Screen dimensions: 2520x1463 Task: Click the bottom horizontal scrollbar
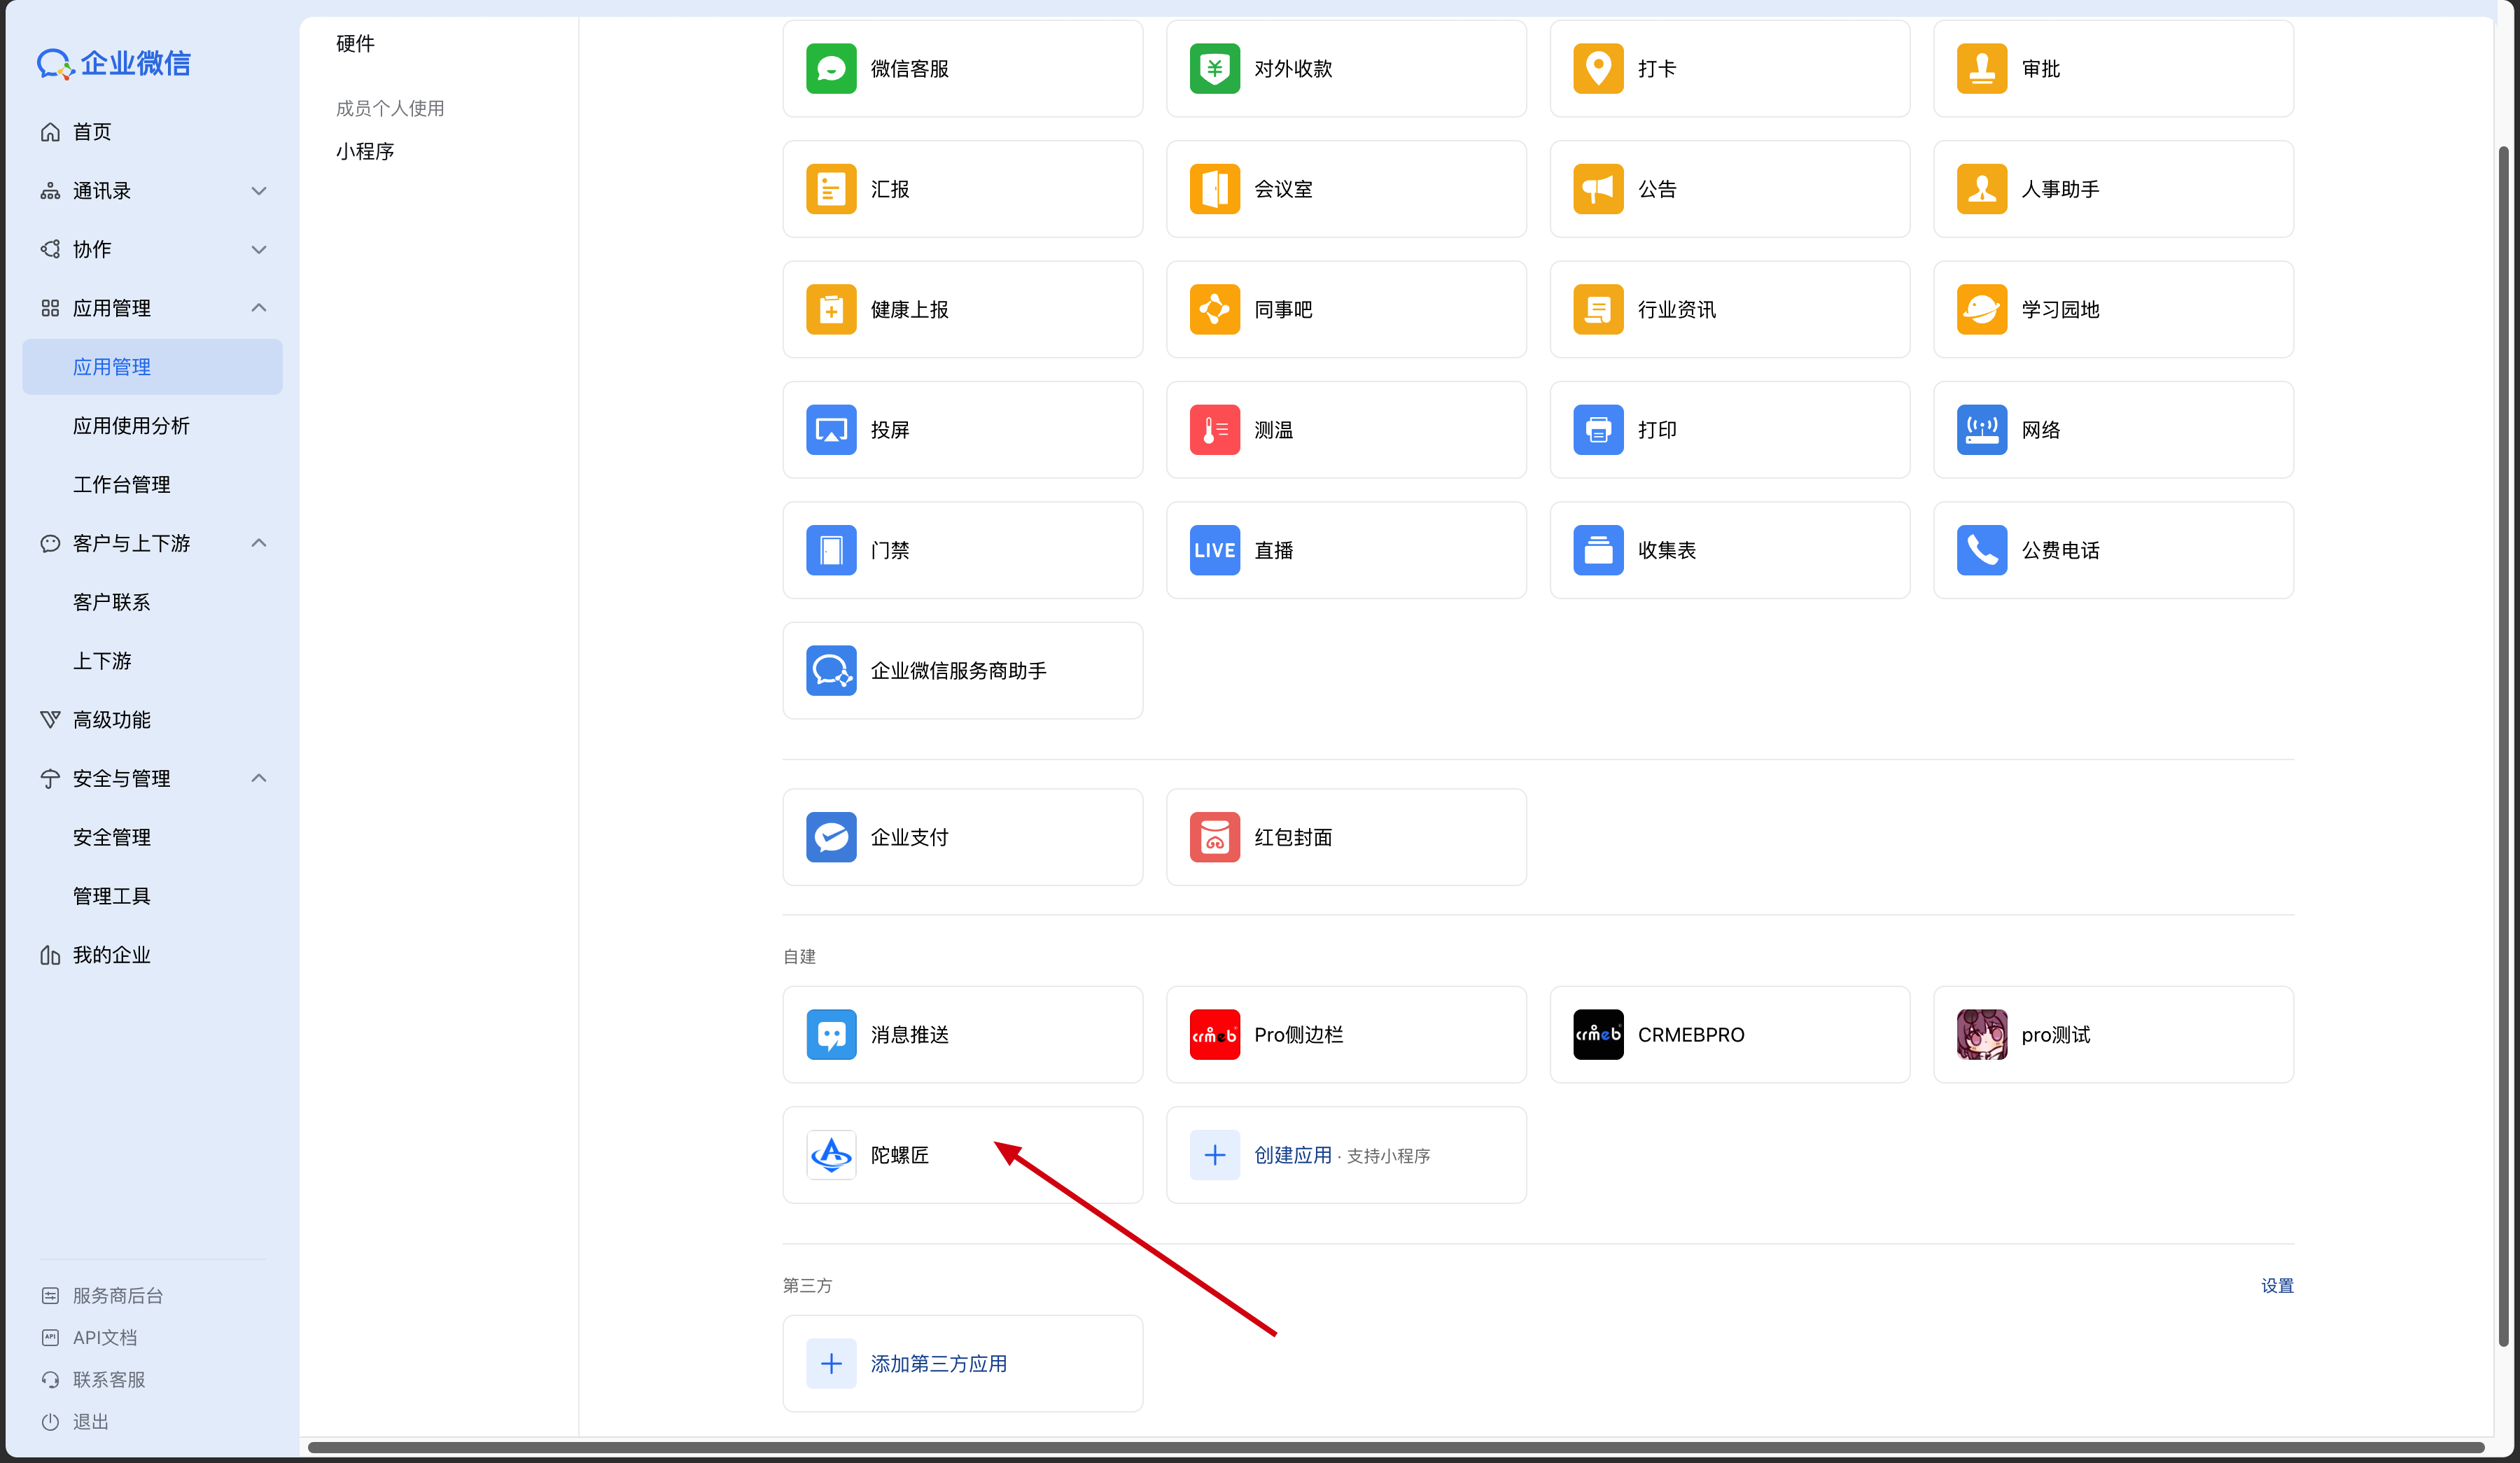pos(1395,1447)
